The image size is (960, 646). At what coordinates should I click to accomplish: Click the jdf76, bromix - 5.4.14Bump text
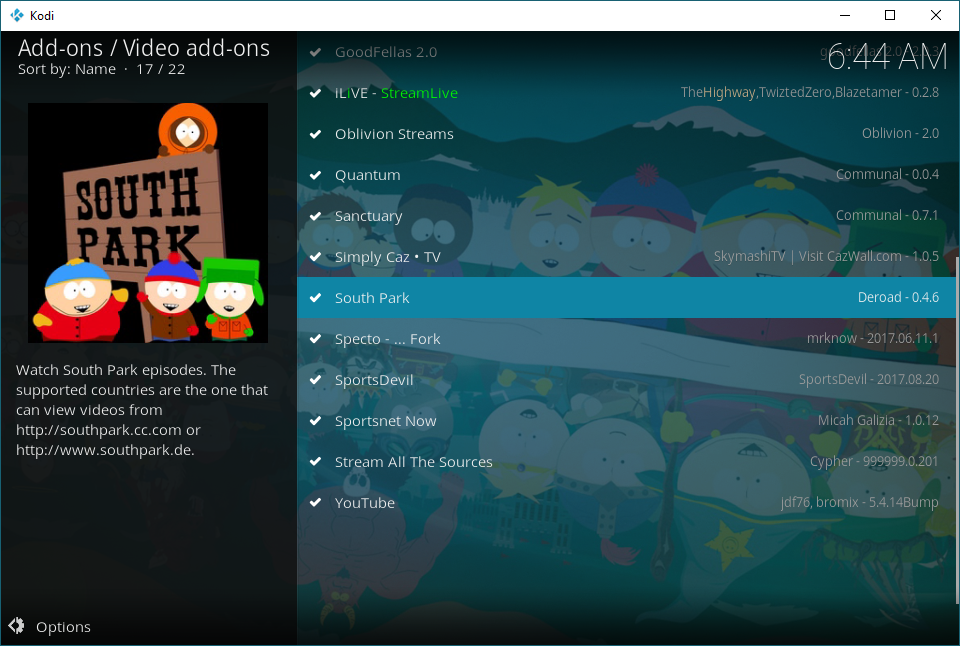860,503
